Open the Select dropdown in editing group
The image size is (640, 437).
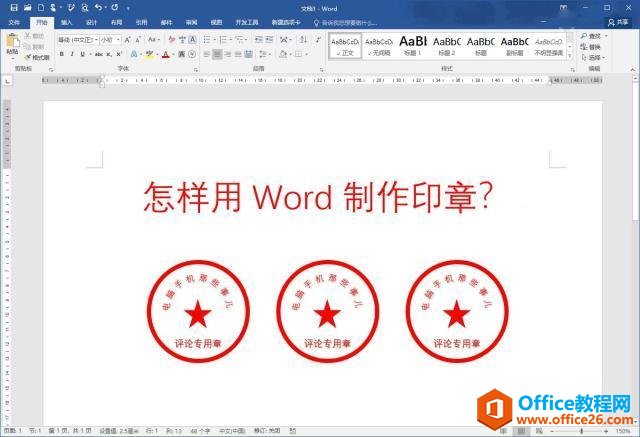tap(593, 58)
